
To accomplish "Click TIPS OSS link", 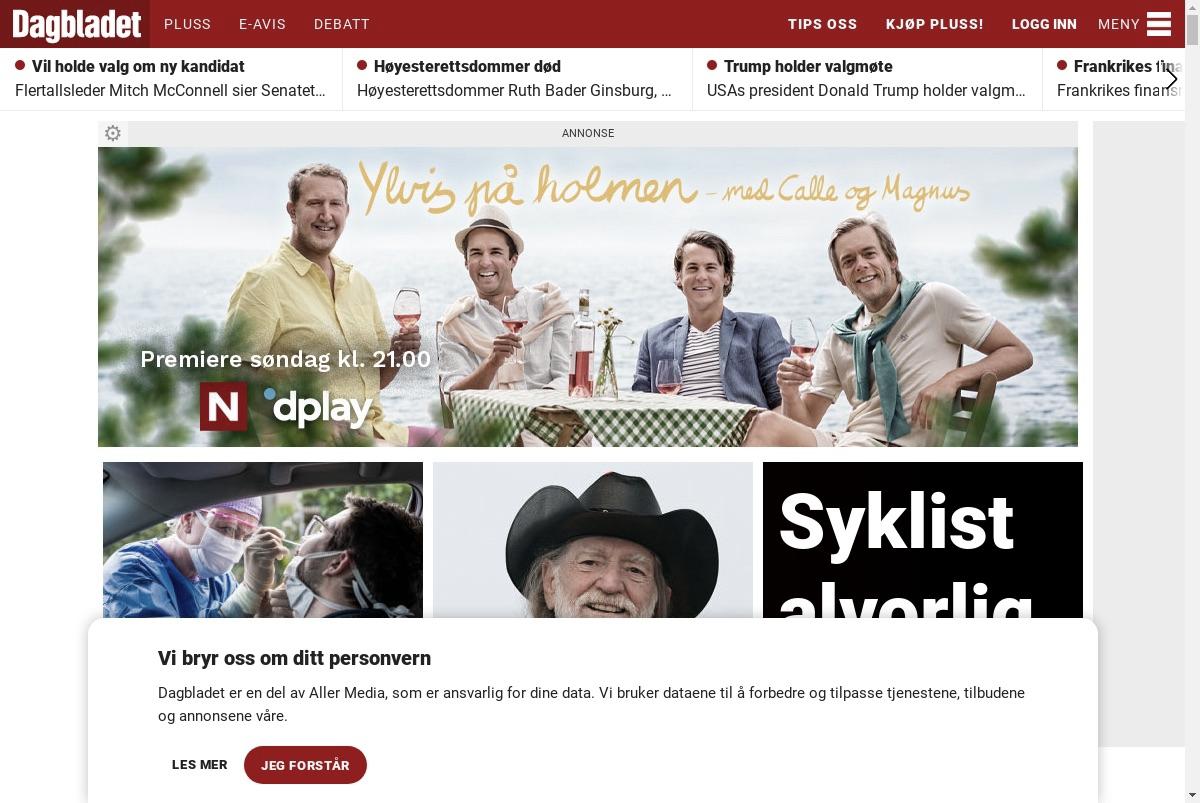I will 823,24.
